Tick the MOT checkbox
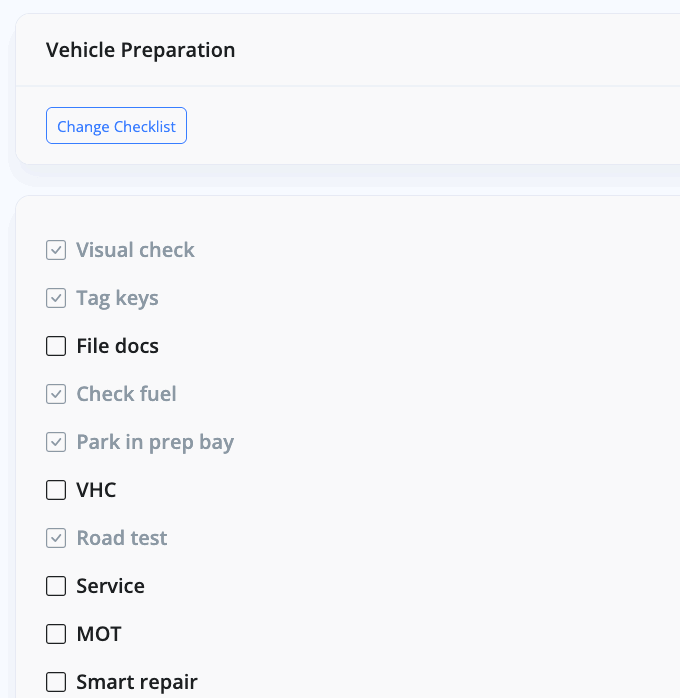 56,634
